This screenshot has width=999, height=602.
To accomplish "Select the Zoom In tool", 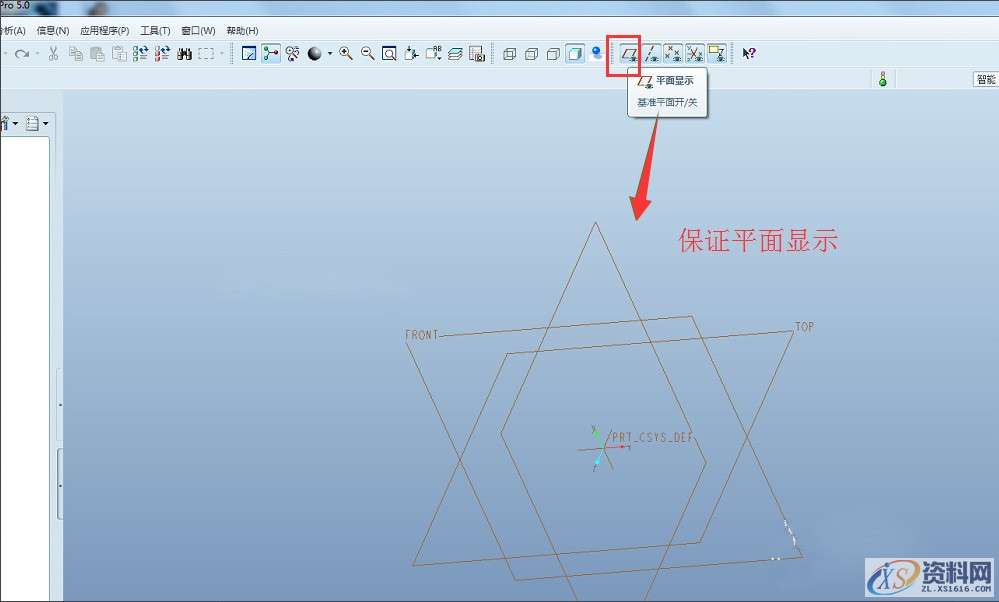I will 345,53.
